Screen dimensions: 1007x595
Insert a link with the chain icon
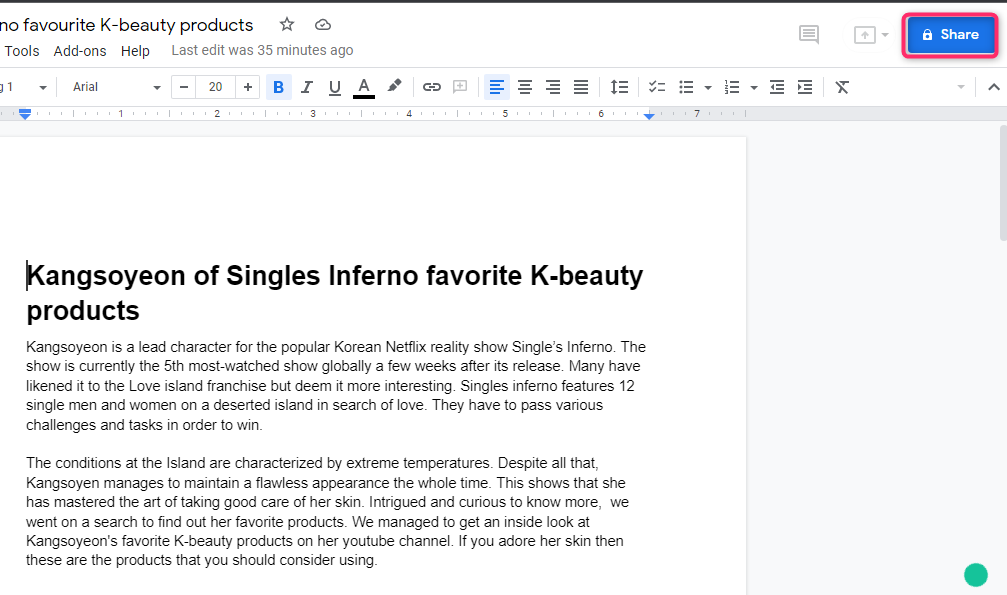(x=432, y=87)
